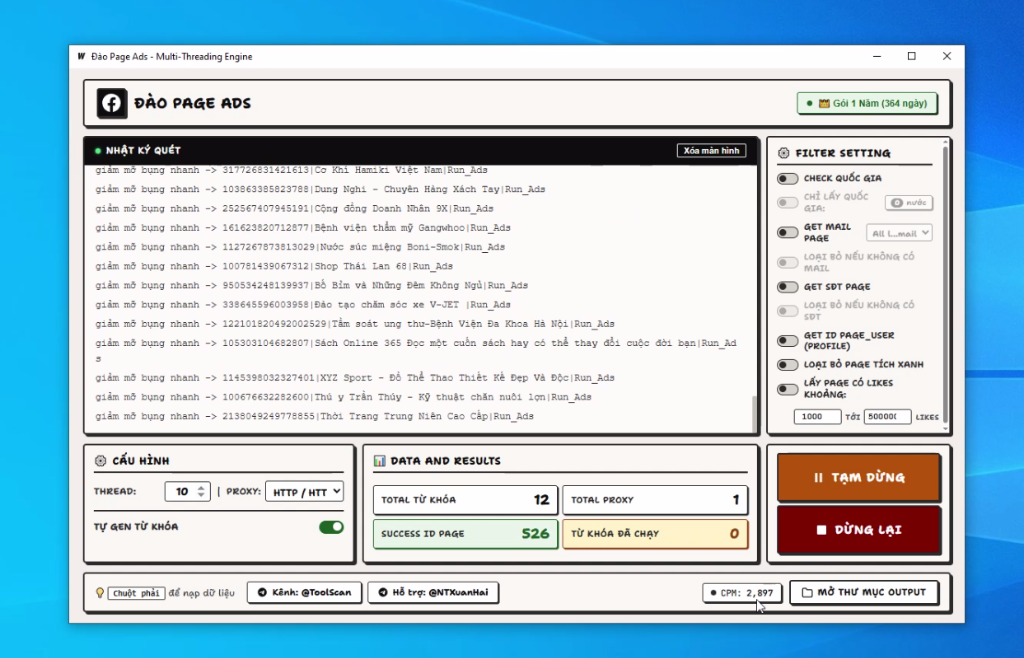Click the Chuột phải hint tag
This screenshot has width=1024, height=658.
(x=136, y=593)
